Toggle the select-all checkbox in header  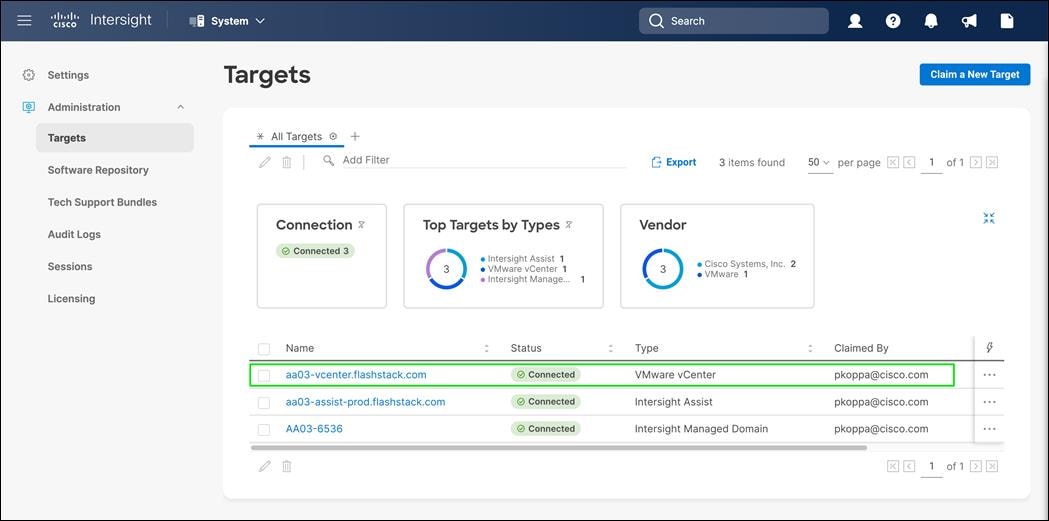pos(264,348)
